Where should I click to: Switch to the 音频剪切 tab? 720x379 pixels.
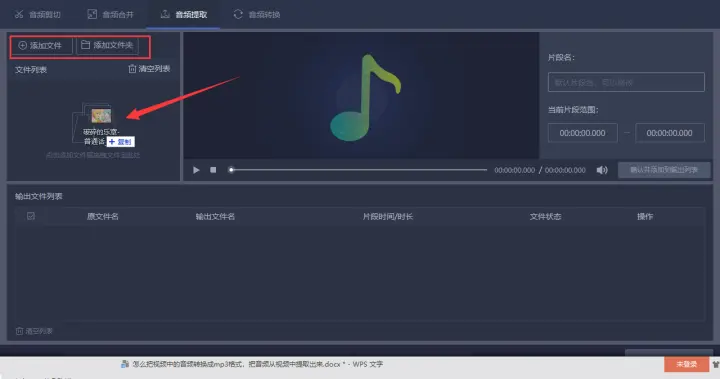(38, 15)
